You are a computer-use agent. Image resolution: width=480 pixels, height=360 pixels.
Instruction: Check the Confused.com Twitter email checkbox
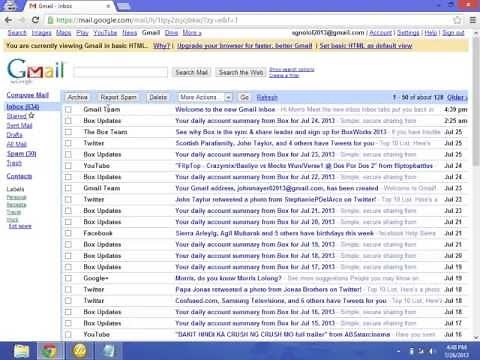tap(68, 301)
